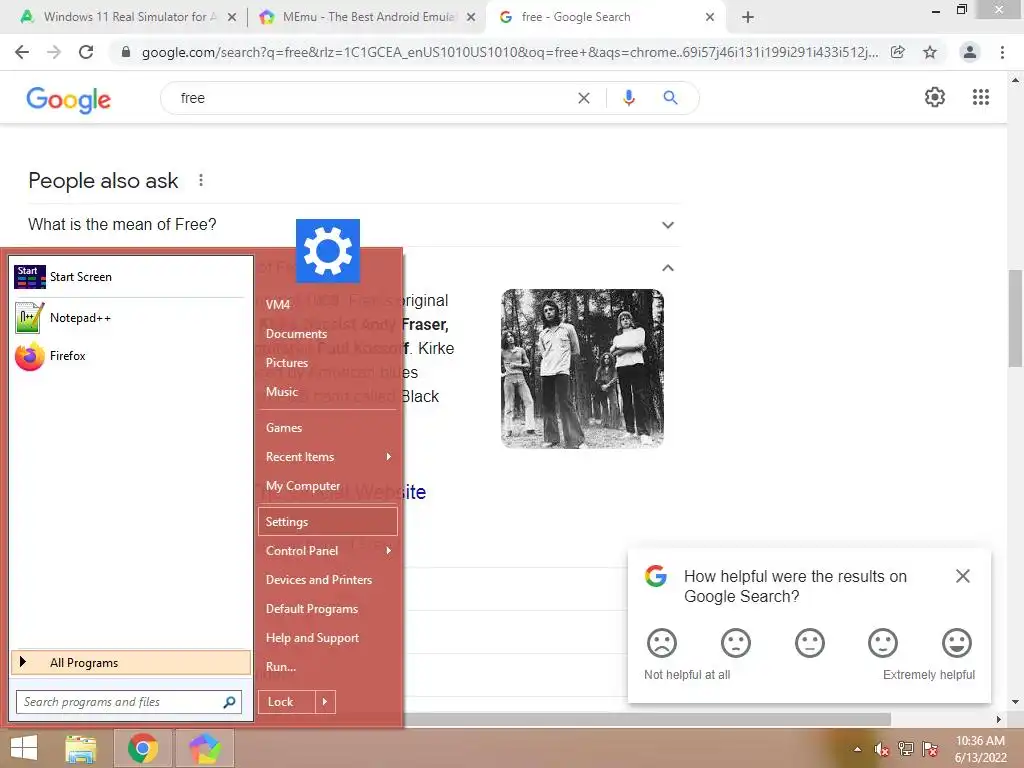Click network tray icon

coord(906,749)
